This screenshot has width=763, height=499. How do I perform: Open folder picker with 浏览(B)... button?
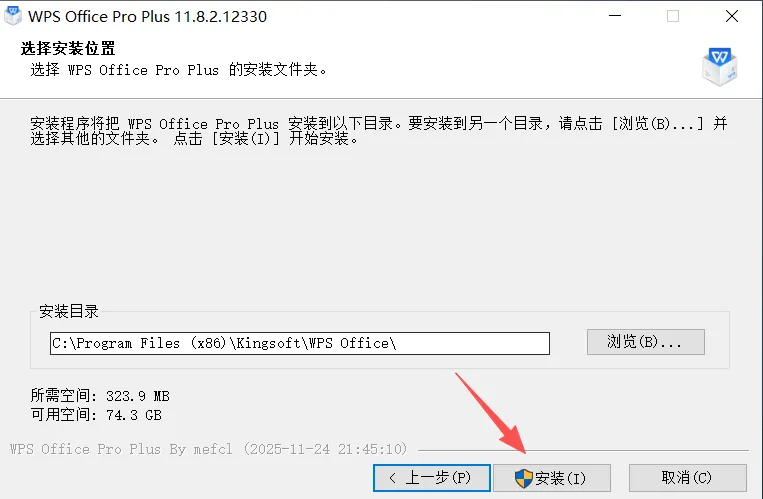pos(646,342)
